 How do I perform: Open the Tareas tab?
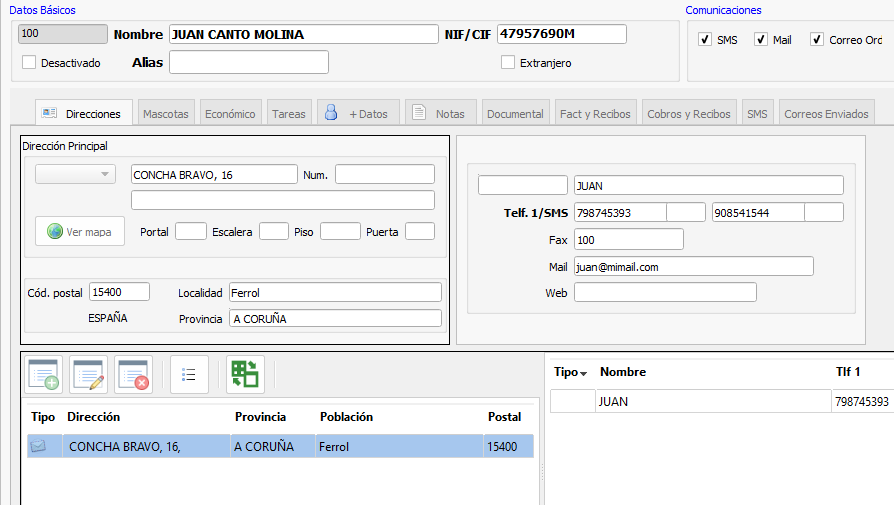(288, 113)
